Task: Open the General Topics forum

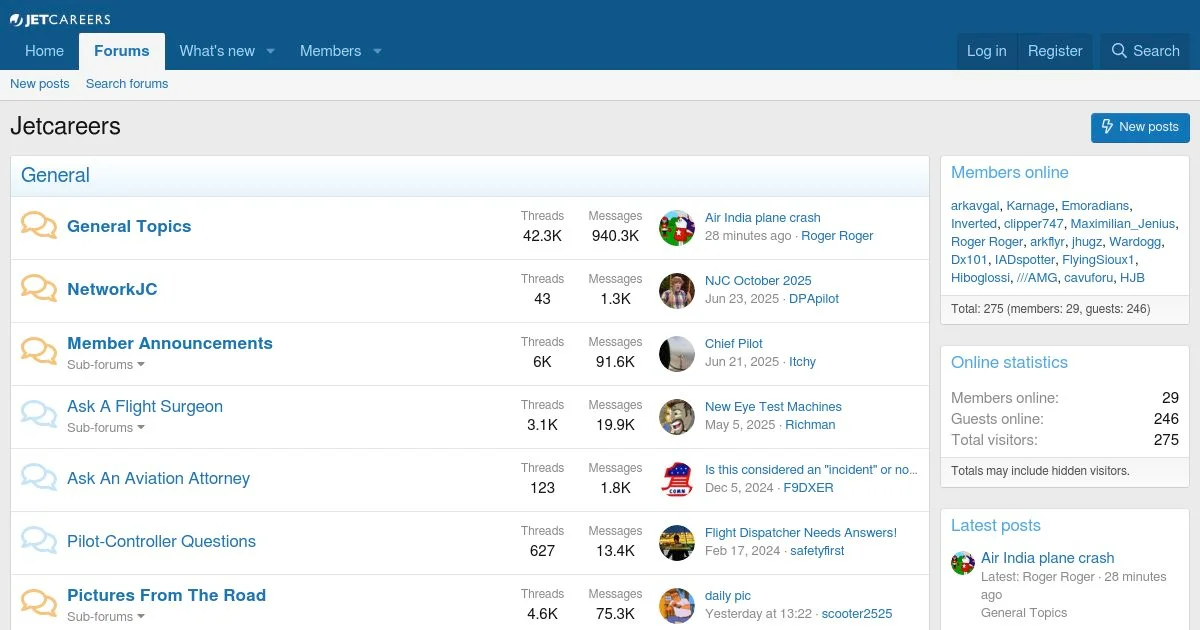Action: pos(129,226)
